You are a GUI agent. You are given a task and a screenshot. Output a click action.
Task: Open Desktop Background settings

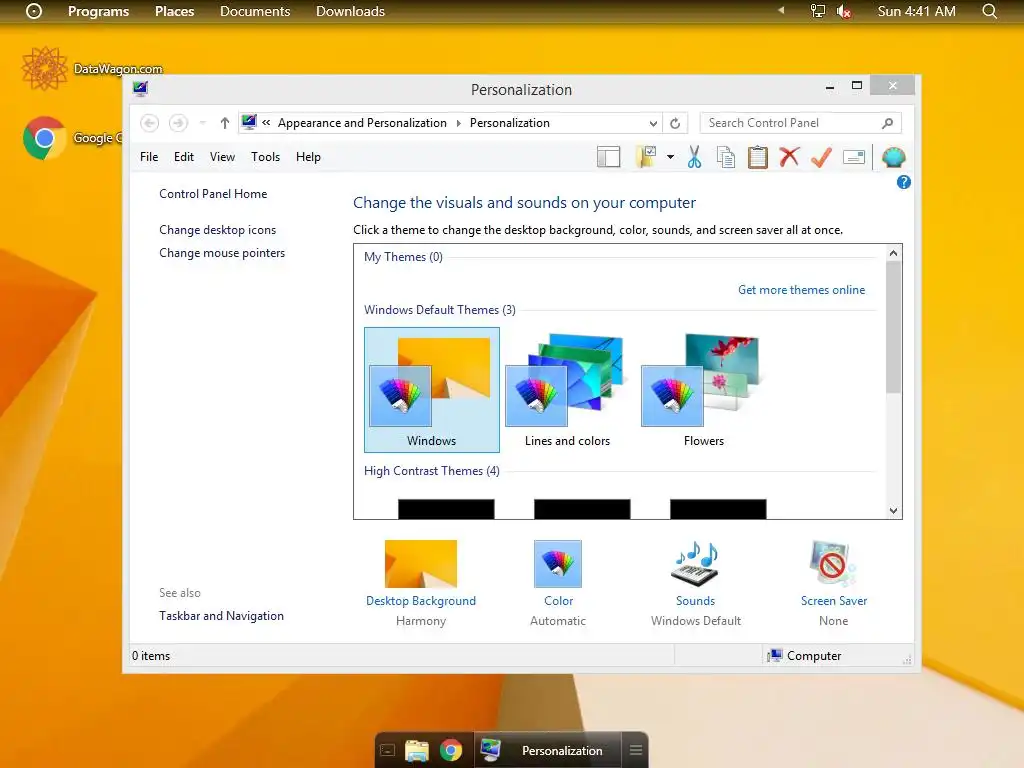pyautogui.click(x=421, y=582)
